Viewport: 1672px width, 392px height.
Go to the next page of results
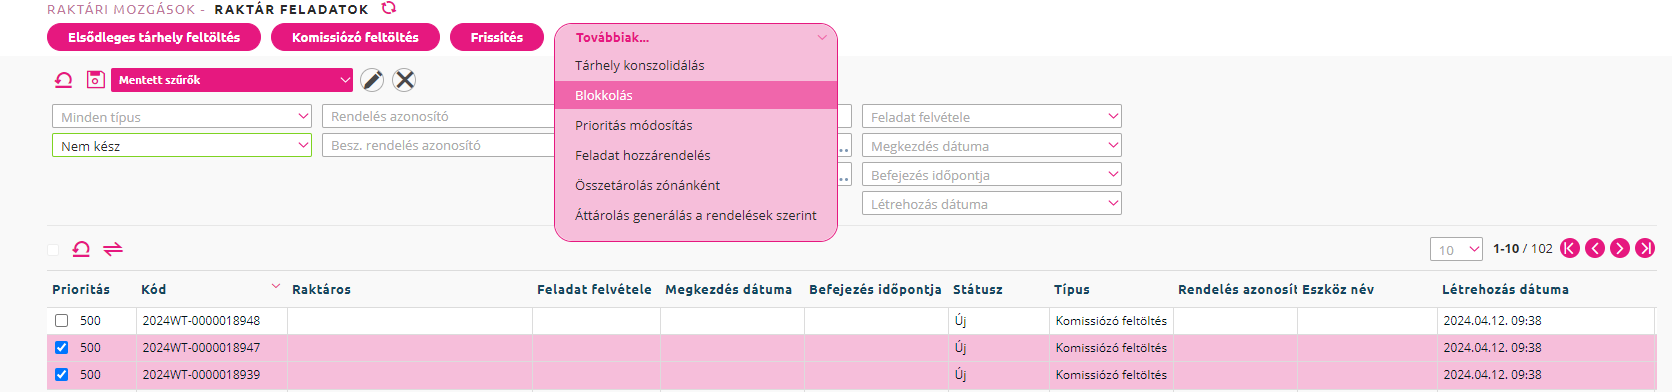tap(1620, 248)
